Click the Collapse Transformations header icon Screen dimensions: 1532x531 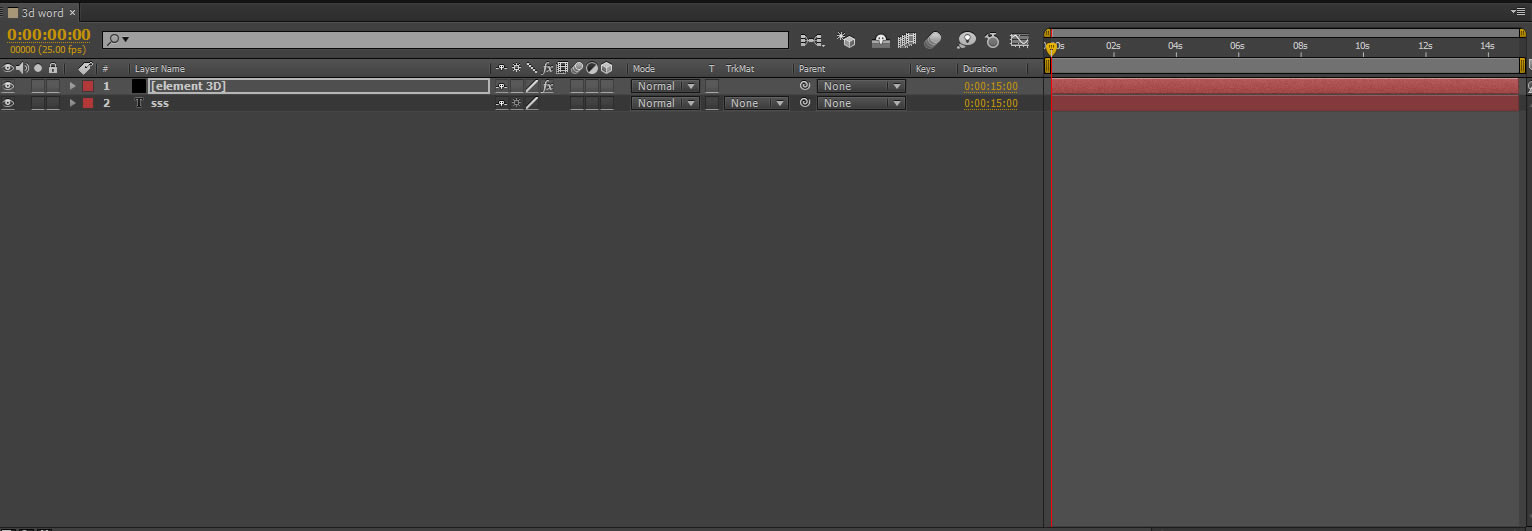pyautogui.click(x=517, y=69)
